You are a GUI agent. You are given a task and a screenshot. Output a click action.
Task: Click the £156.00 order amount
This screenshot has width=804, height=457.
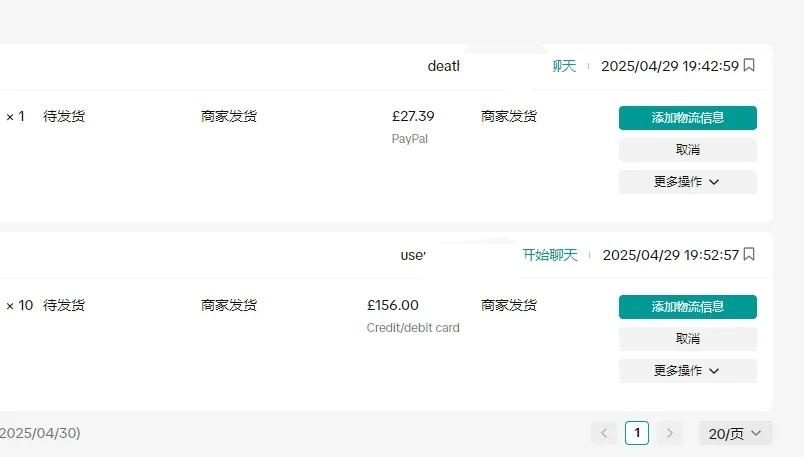coord(393,305)
